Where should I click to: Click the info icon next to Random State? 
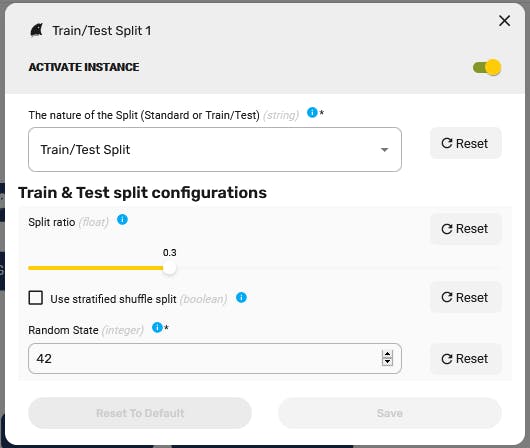158,327
